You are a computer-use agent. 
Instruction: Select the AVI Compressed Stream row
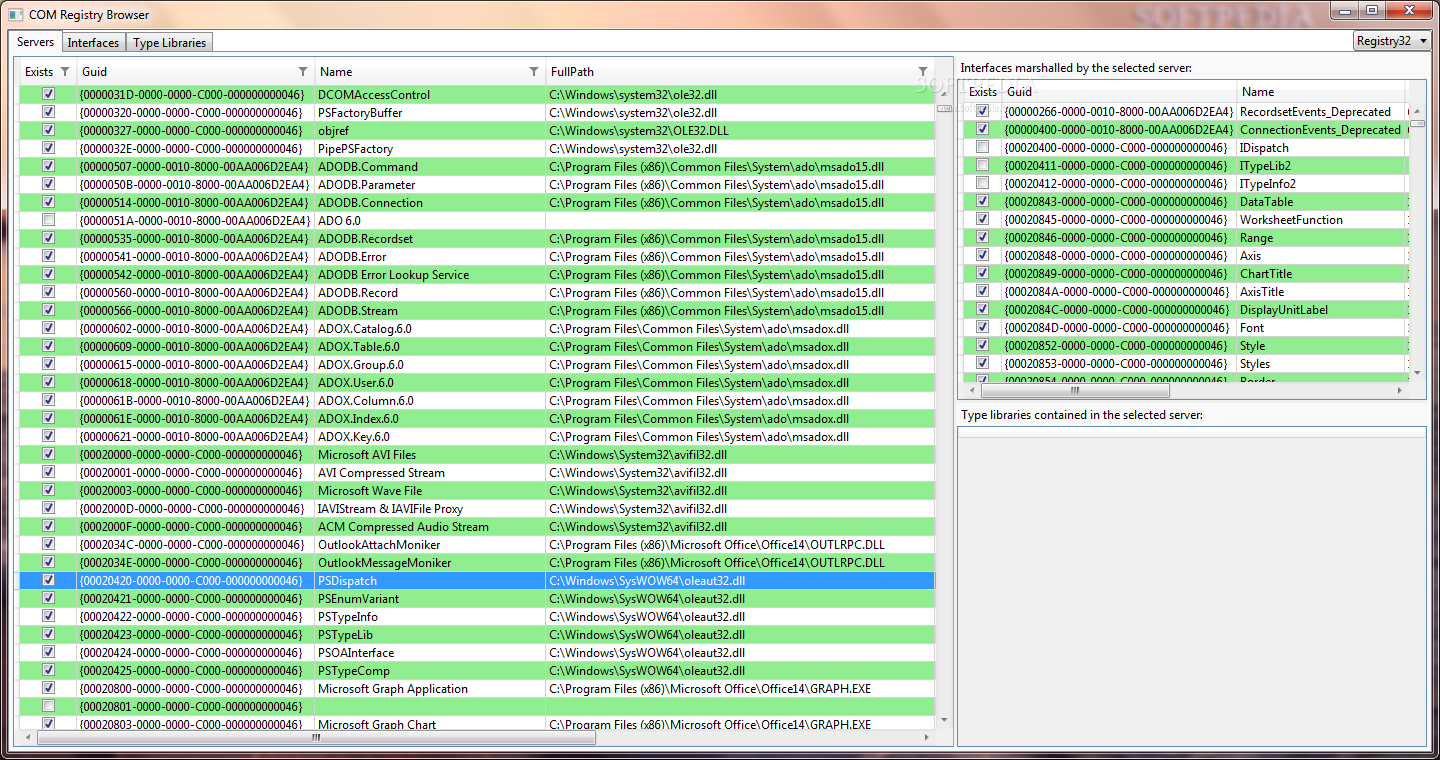[x=477, y=472]
